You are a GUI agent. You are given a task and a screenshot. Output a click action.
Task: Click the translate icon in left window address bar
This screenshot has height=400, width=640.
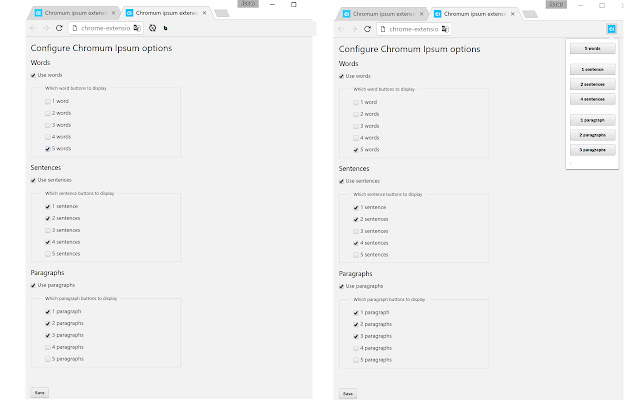(x=137, y=28)
